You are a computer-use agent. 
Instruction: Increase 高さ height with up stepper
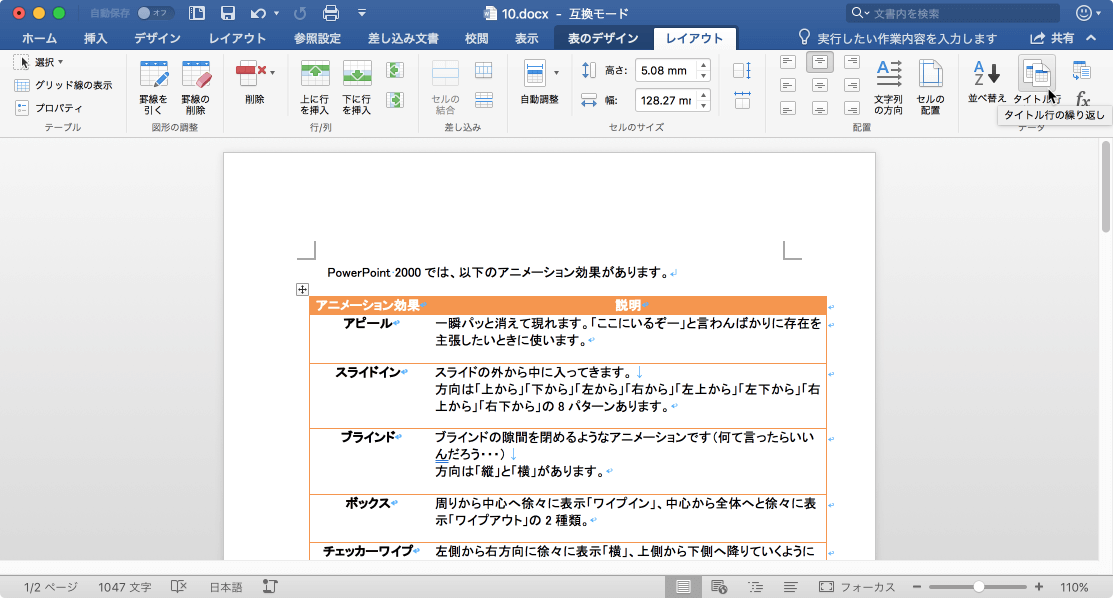point(703,65)
